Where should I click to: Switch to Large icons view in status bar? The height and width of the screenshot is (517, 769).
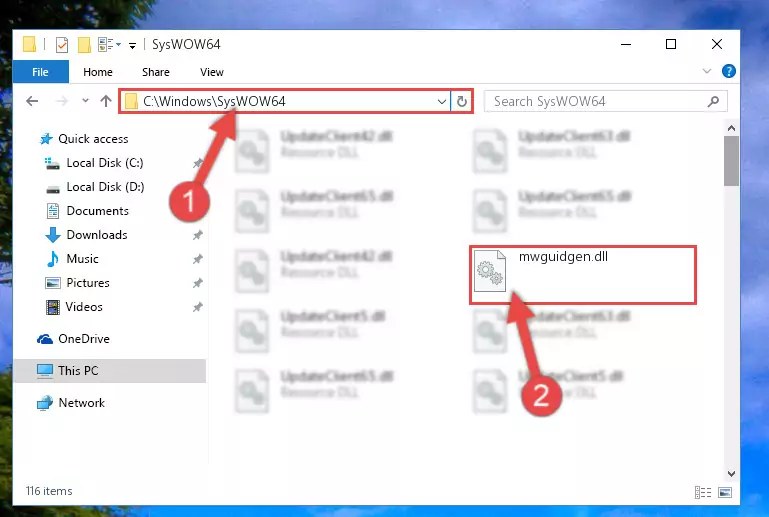[x=725, y=492]
